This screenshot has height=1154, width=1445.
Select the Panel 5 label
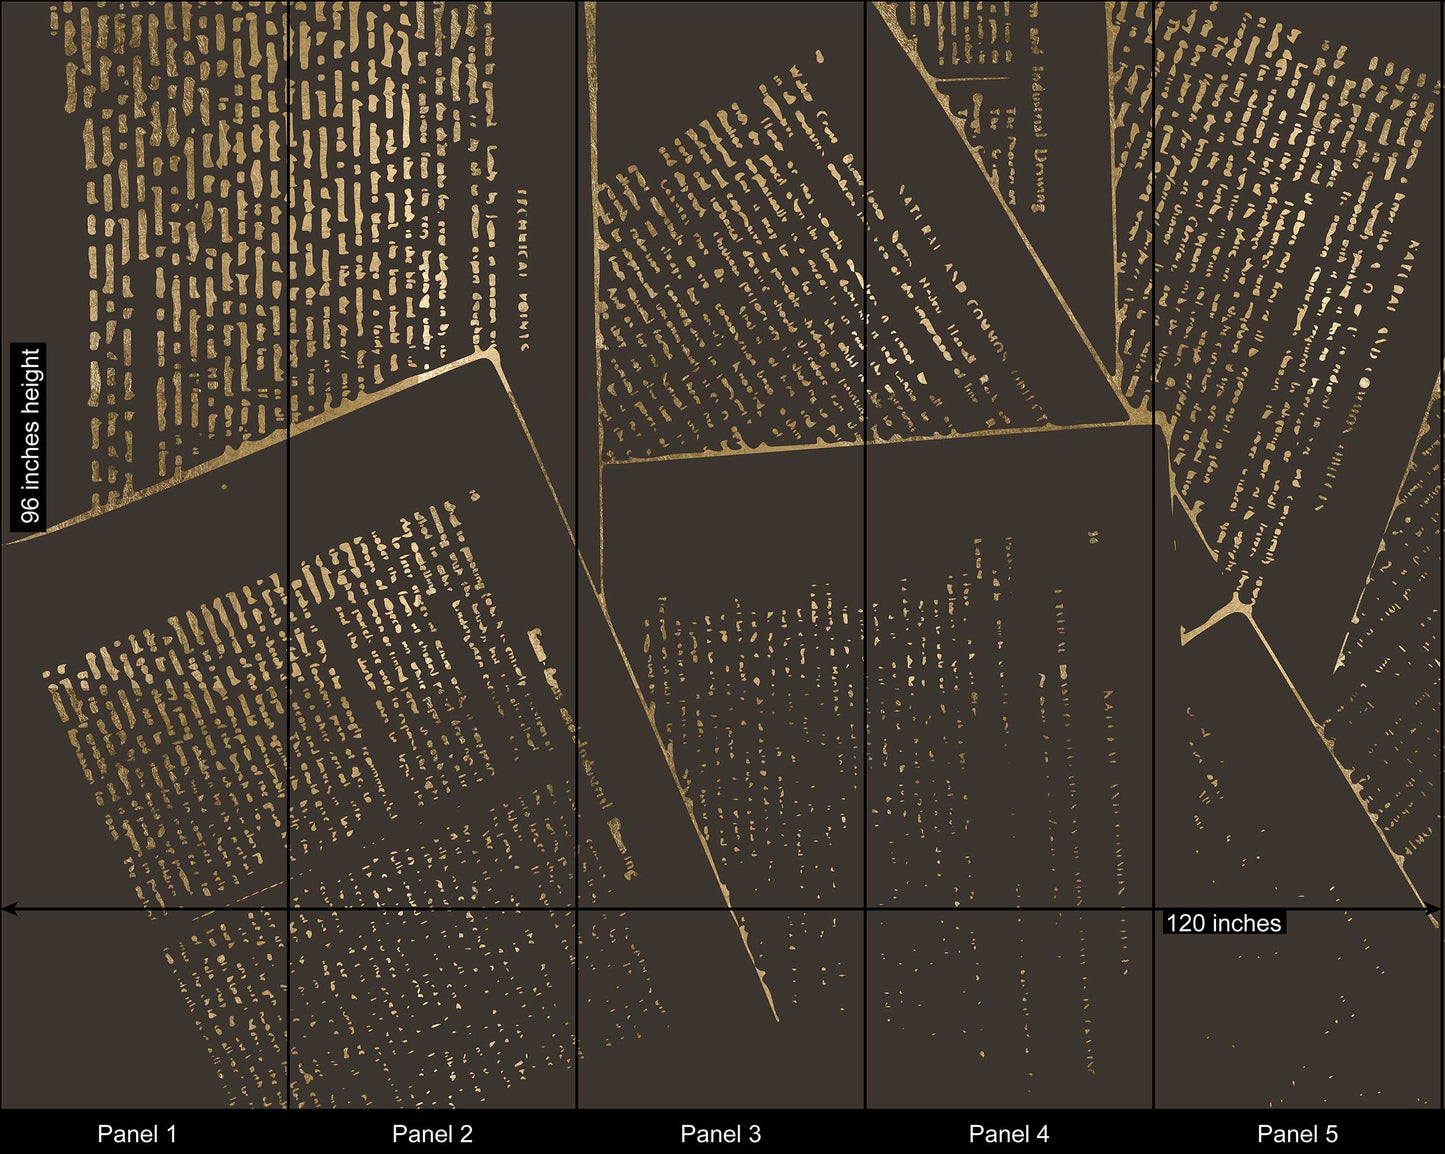1297,1133
